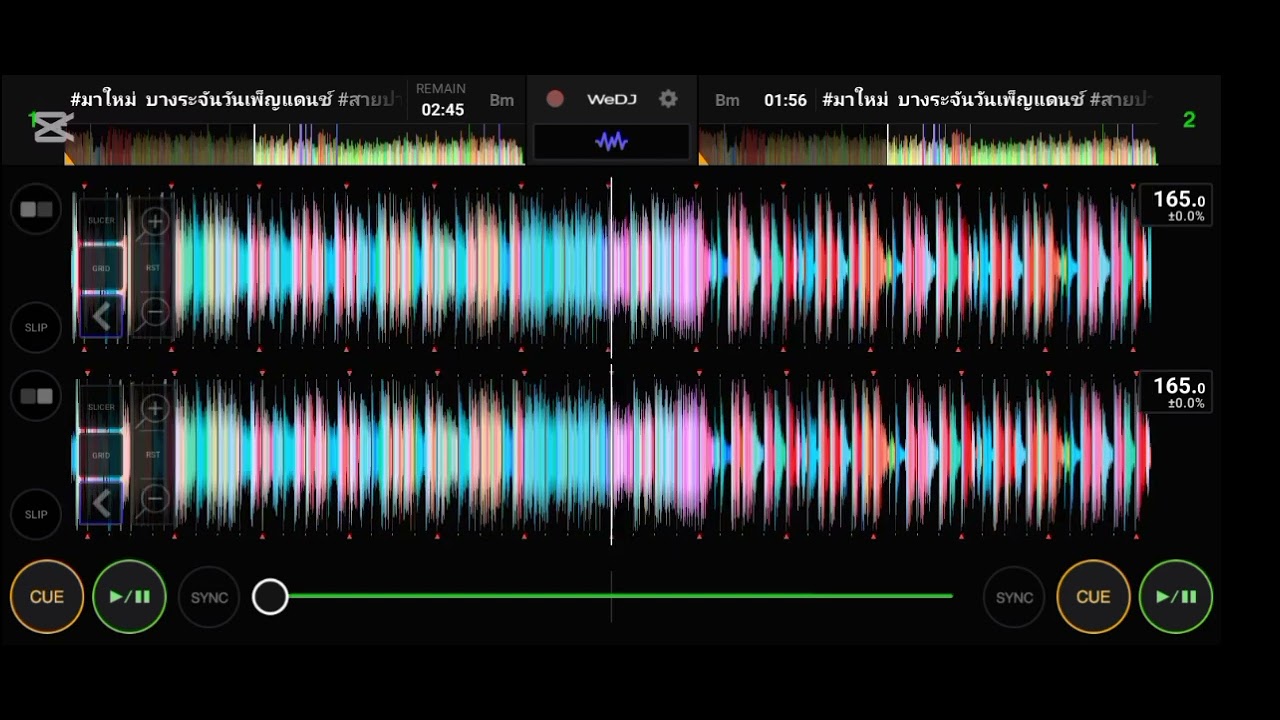Screen dimensions: 1280x720
Task: Tap right deck CUE button
Action: [1093, 597]
